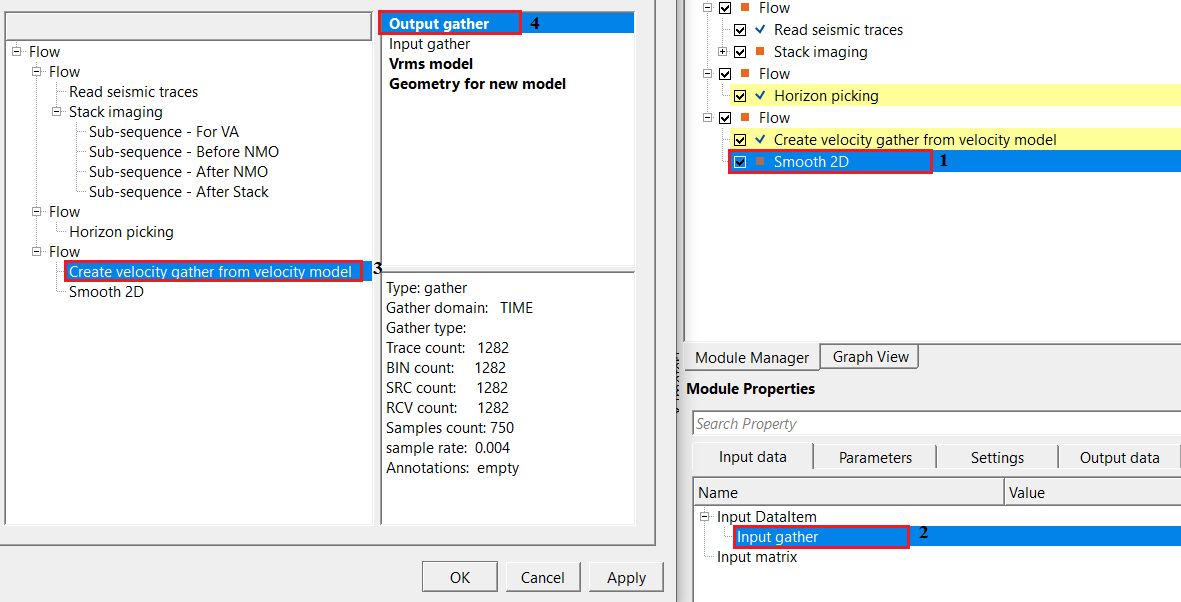This screenshot has height=602, width=1181.
Task: Select Input gather in the dialog item list
Action: [x=429, y=44]
